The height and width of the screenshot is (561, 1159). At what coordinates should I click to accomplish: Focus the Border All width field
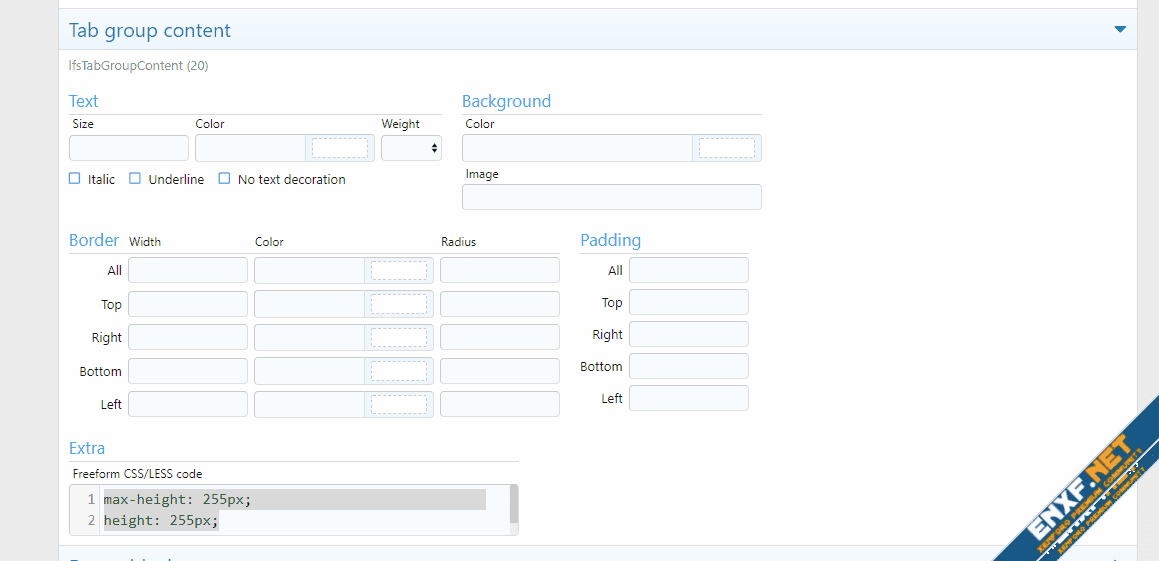point(188,270)
